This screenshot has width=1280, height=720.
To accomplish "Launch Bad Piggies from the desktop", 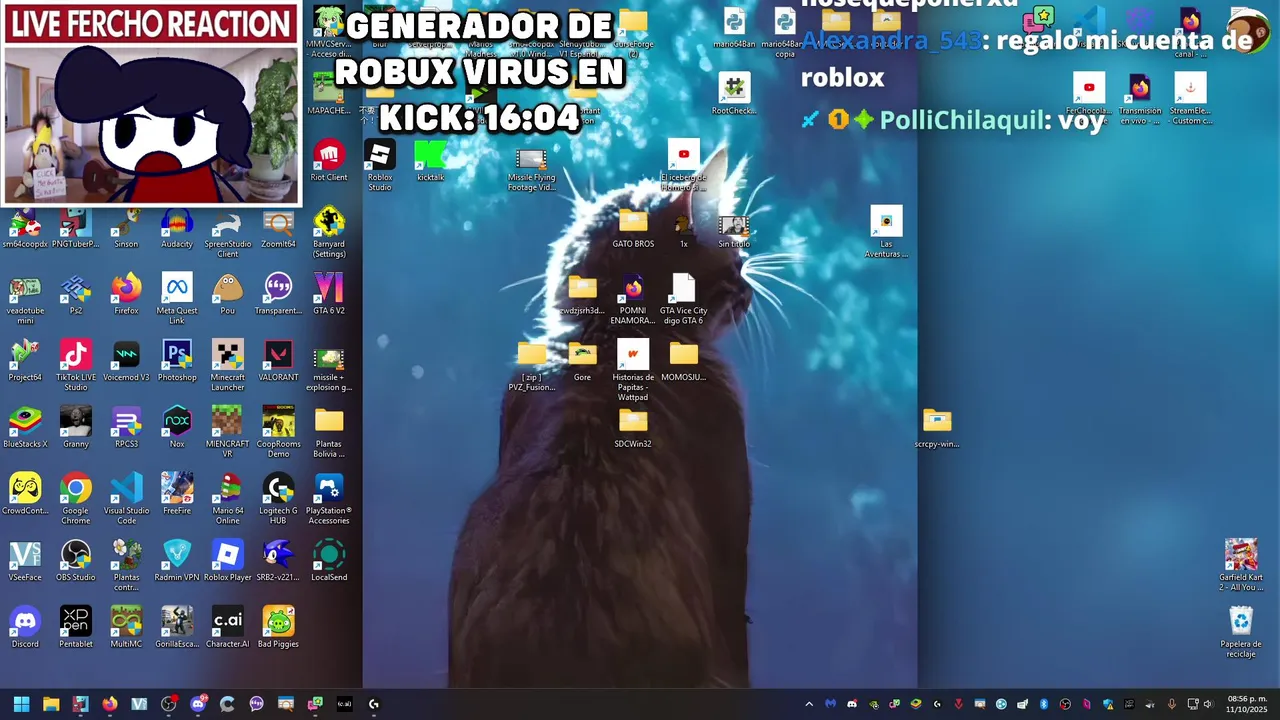I will coord(278,629).
